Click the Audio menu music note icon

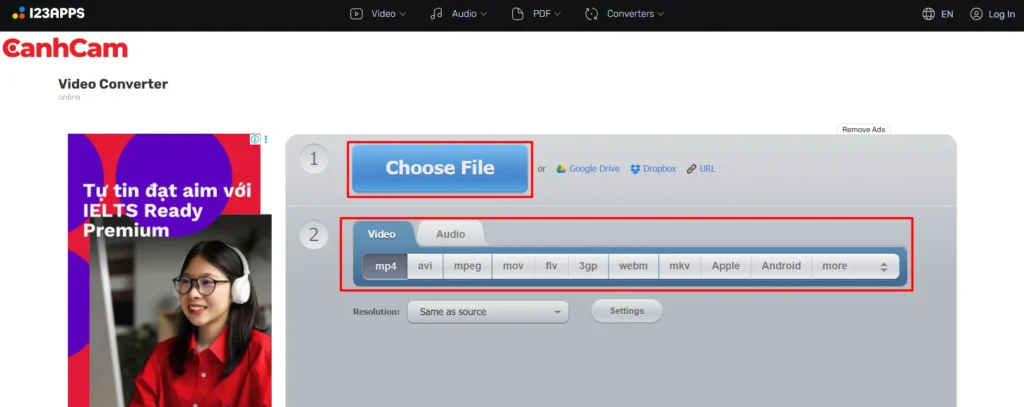tap(436, 14)
